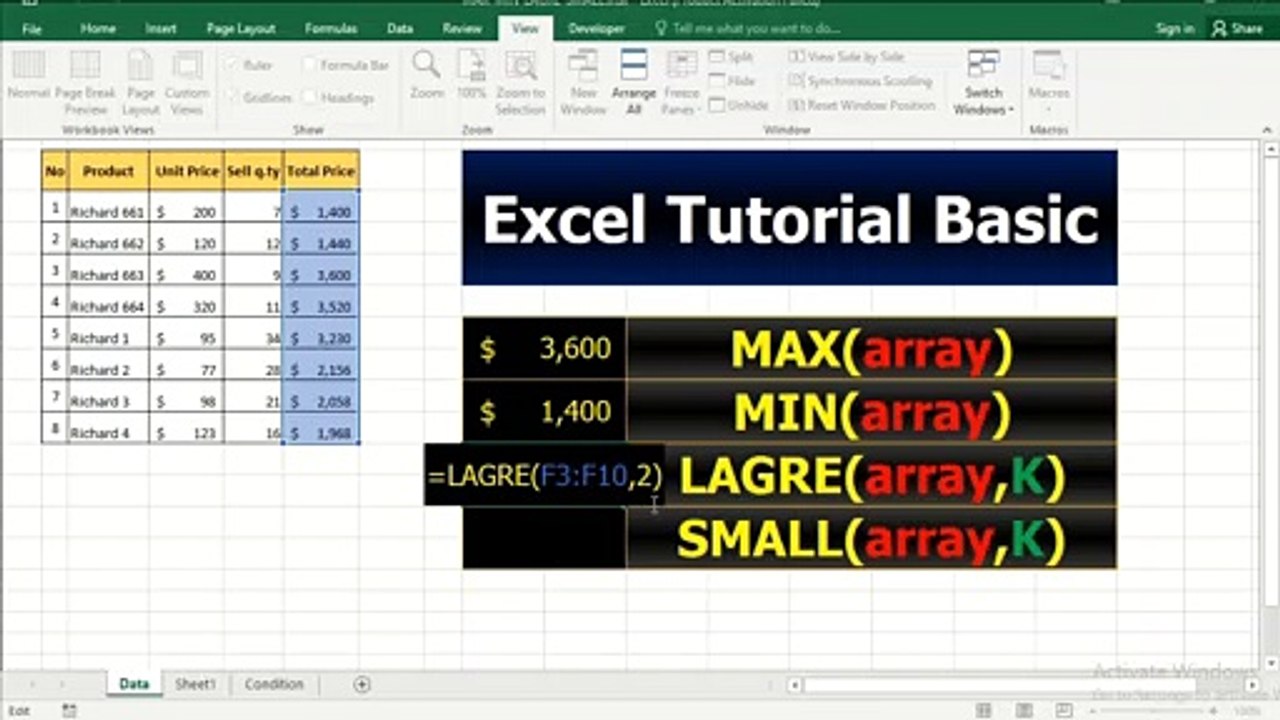The image size is (1280, 720).
Task: Select the MAX result cell $ 3,600
Action: coord(545,348)
